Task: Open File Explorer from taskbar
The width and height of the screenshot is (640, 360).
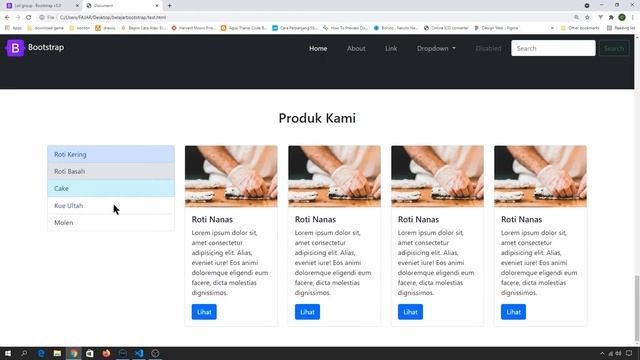Action: (57, 353)
